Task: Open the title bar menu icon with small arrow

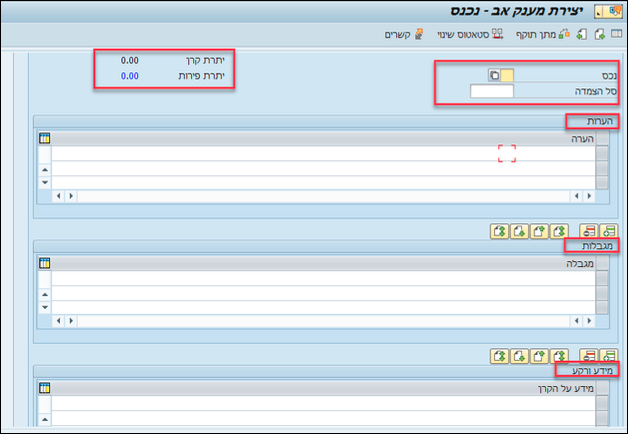Action: click(x=599, y=12)
